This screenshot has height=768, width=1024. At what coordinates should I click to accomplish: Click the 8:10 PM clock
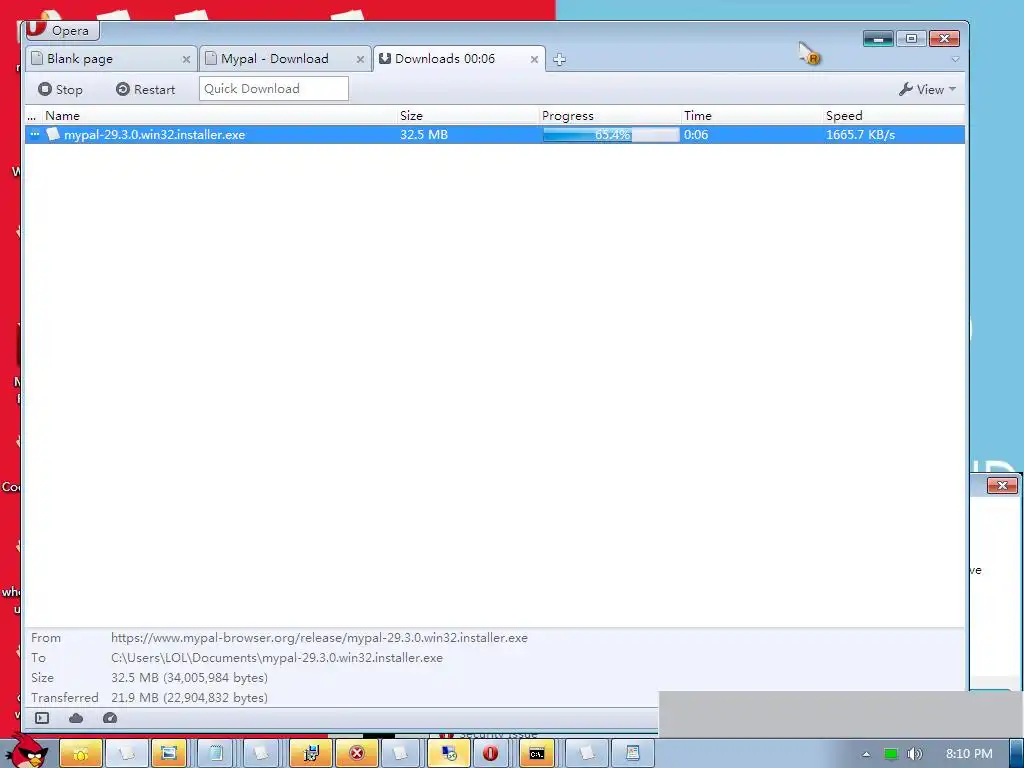pos(969,754)
